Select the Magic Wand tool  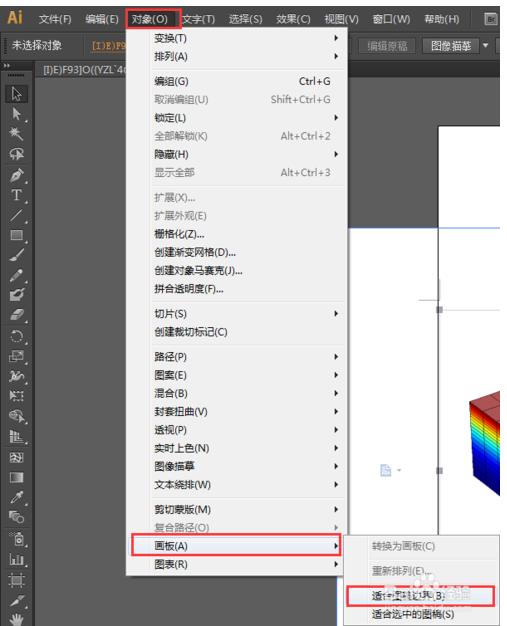(x=16, y=134)
